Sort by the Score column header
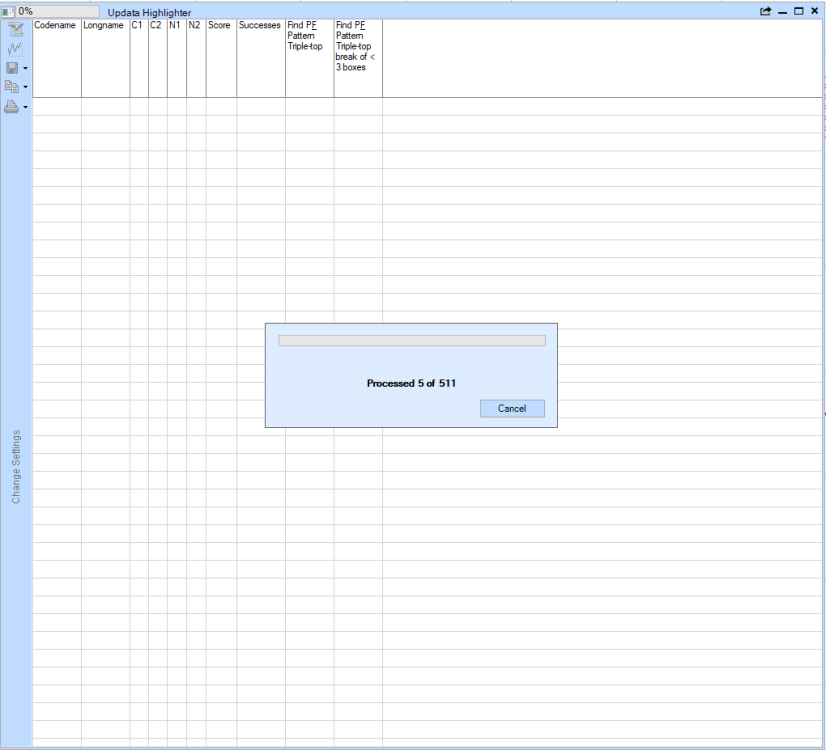This screenshot has width=826, height=750. 220,25
